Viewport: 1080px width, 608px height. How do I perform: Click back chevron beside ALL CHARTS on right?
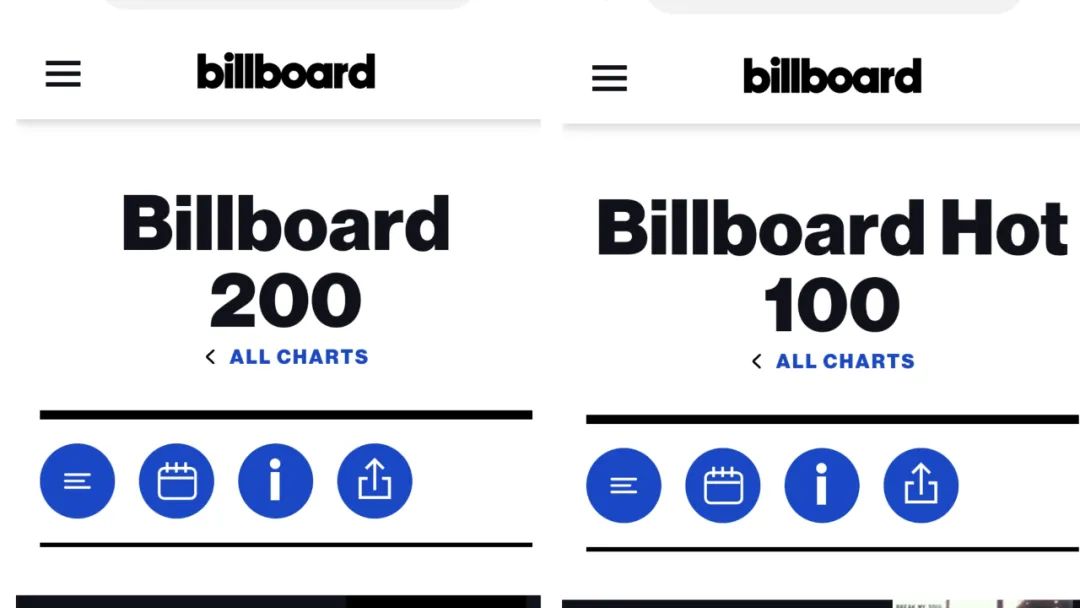(x=756, y=361)
